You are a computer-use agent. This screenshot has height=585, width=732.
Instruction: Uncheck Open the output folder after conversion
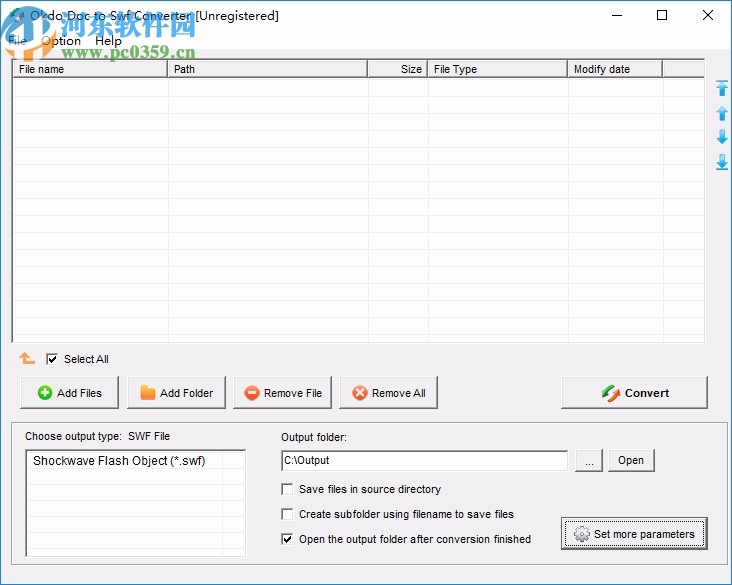point(287,539)
